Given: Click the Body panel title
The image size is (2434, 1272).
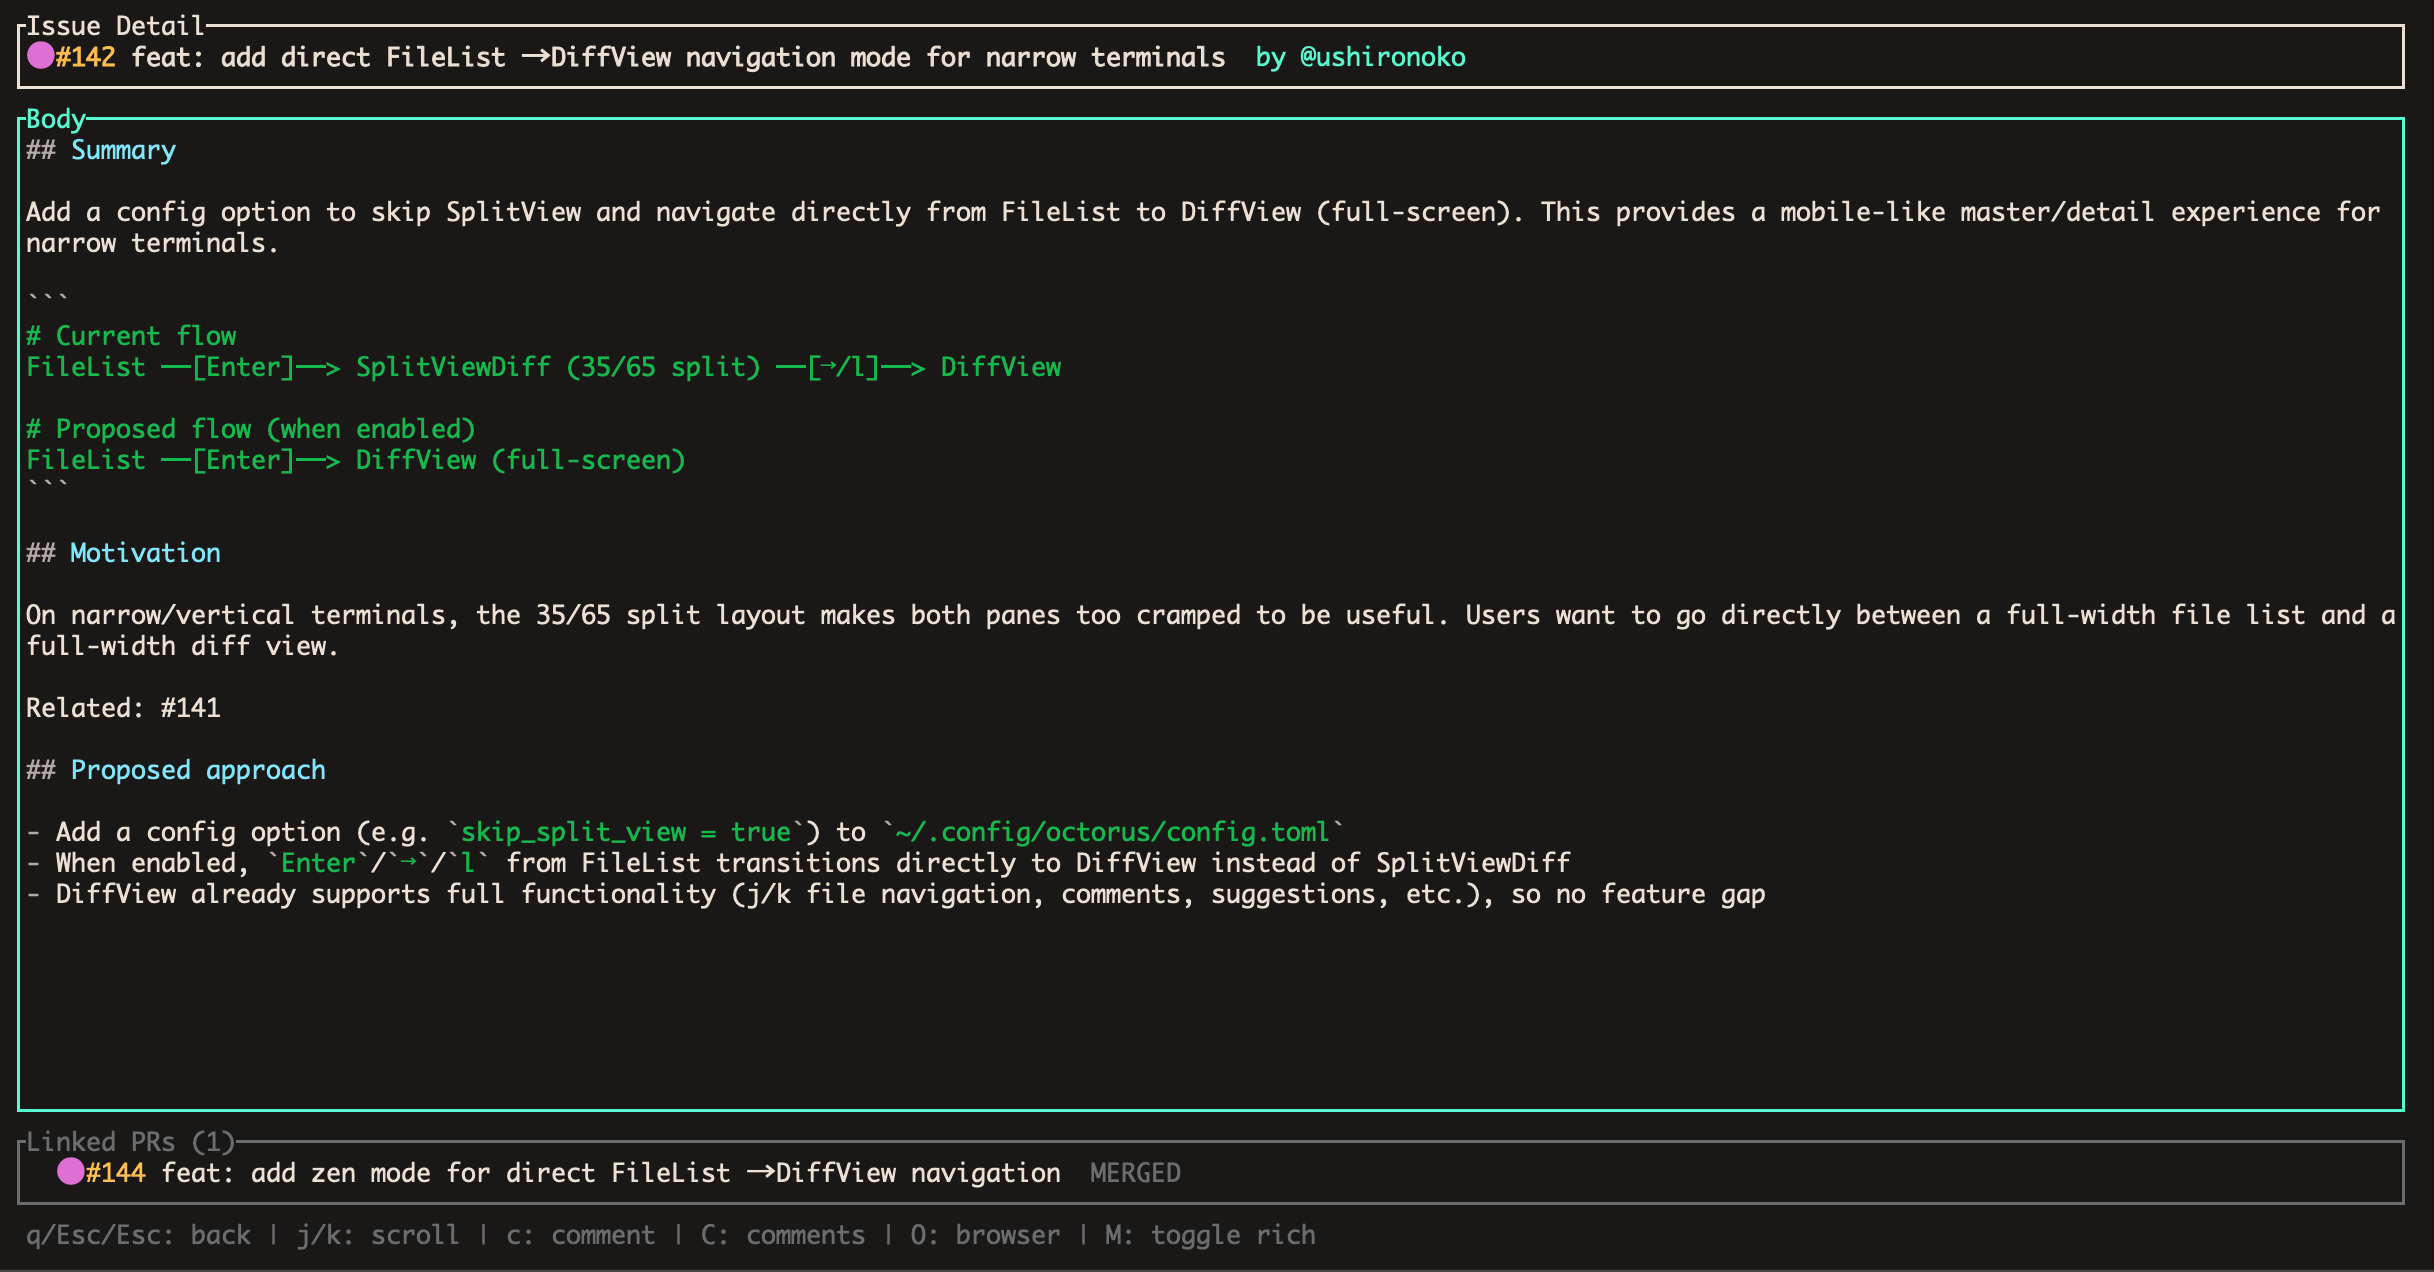Looking at the screenshot, I should [x=56, y=119].
